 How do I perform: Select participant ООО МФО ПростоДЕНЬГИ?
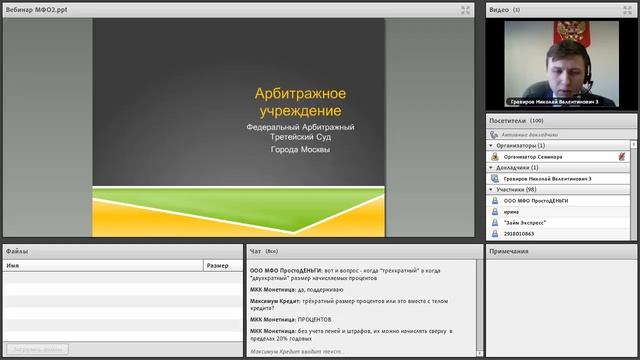coord(558,201)
